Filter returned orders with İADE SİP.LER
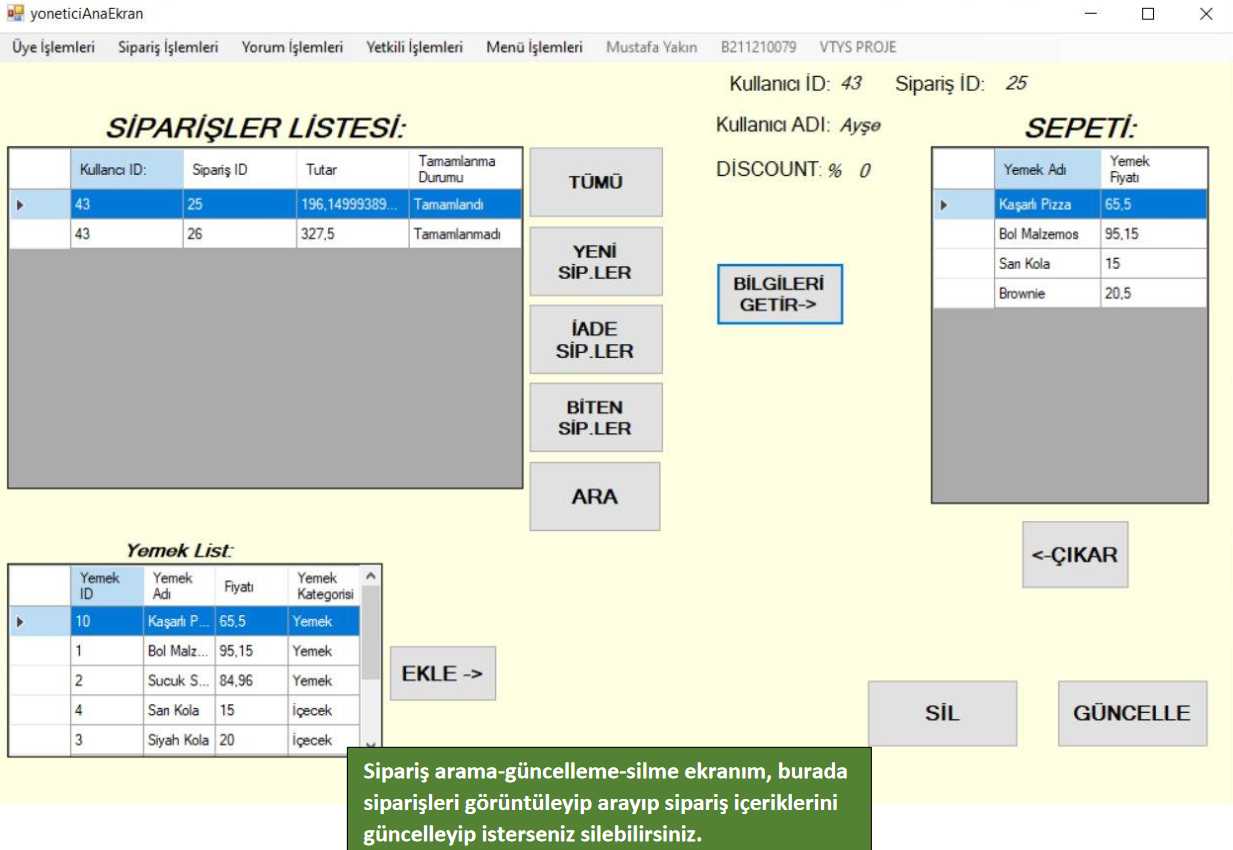 point(595,340)
